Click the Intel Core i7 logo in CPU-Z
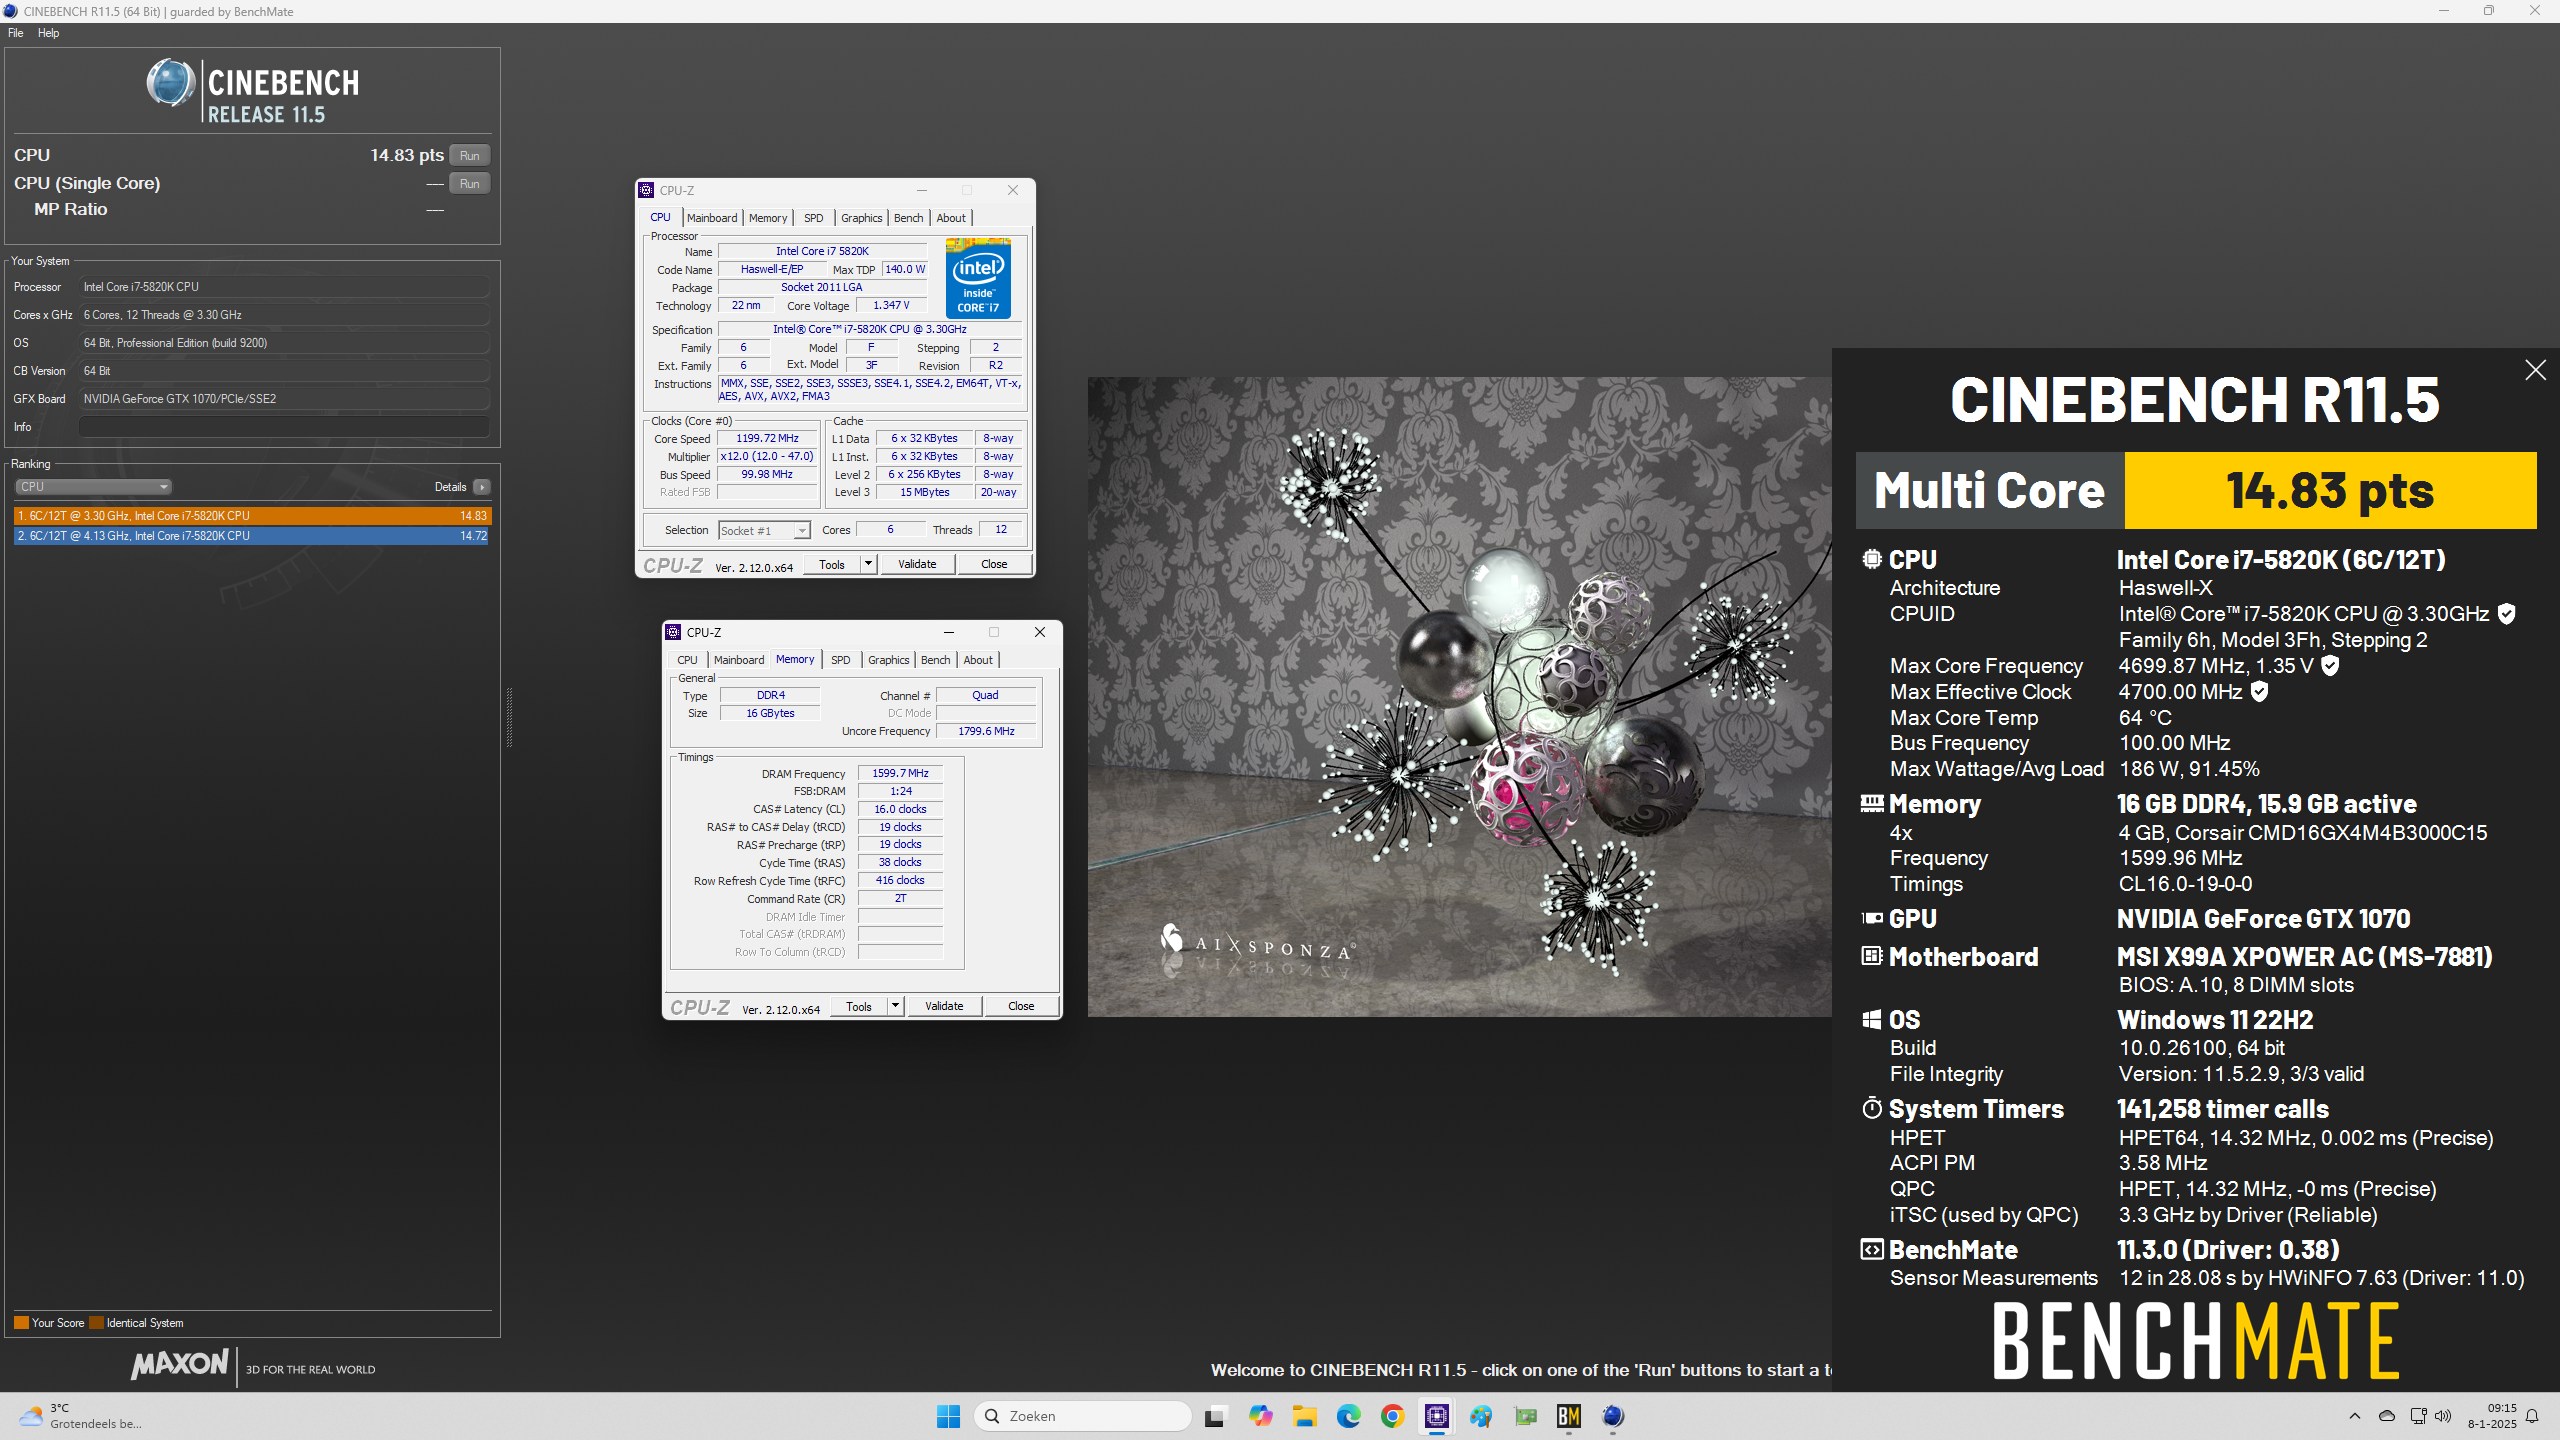The image size is (2560, 1440). pos(978,278)
